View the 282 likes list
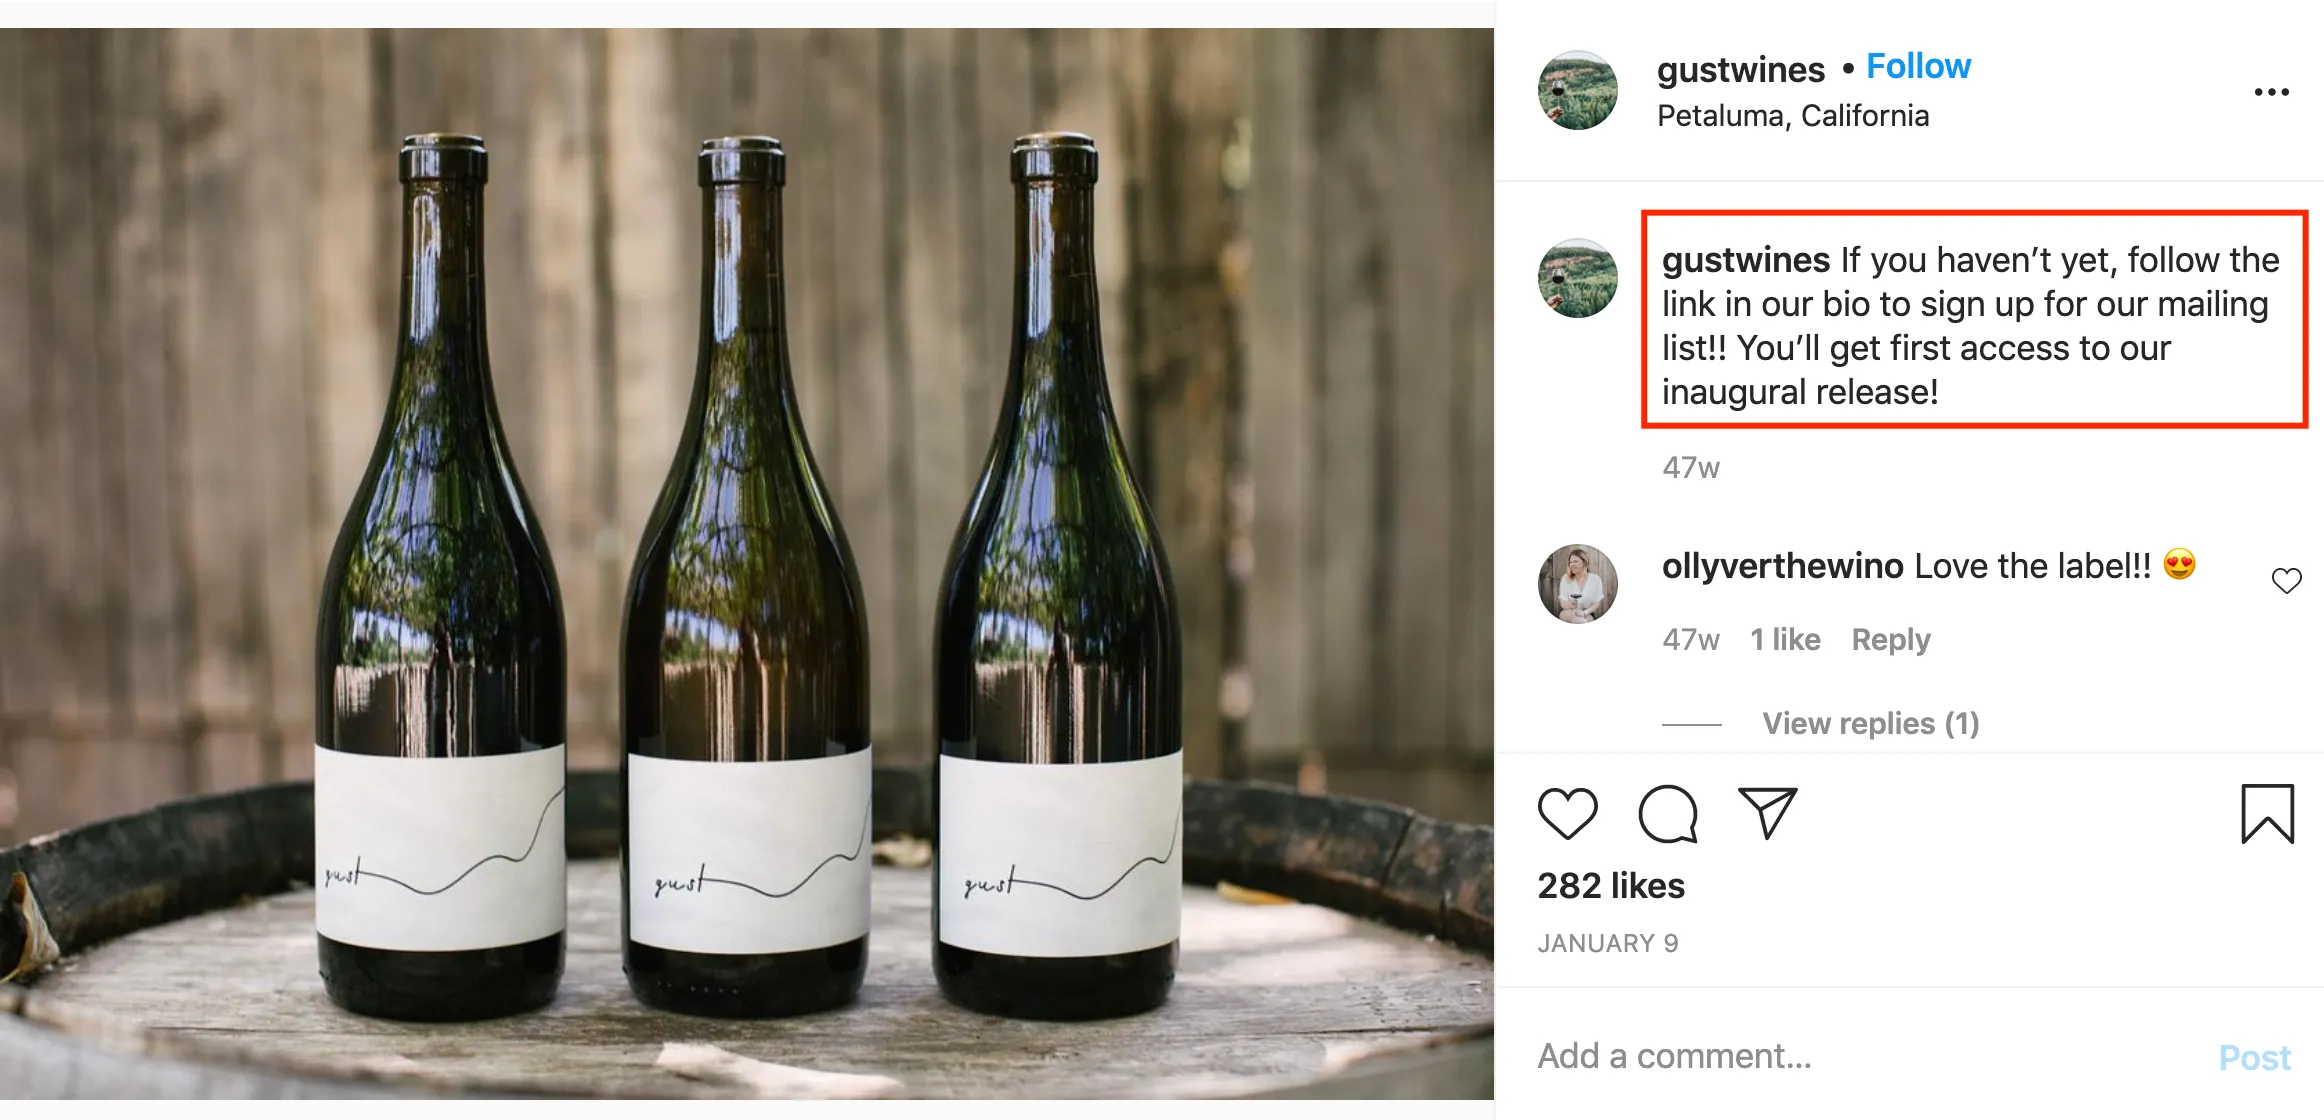This screenshot has height=1120, width=2324. [1610, 886]
